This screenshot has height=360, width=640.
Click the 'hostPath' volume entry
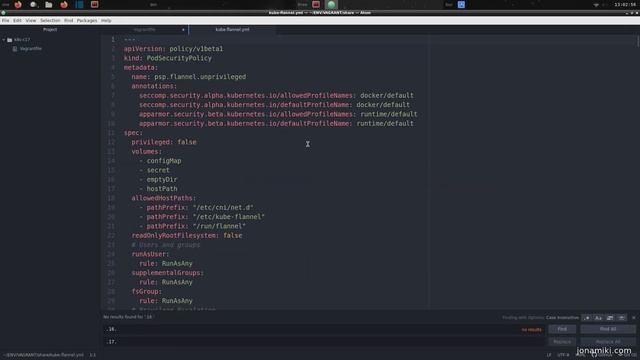162,189
